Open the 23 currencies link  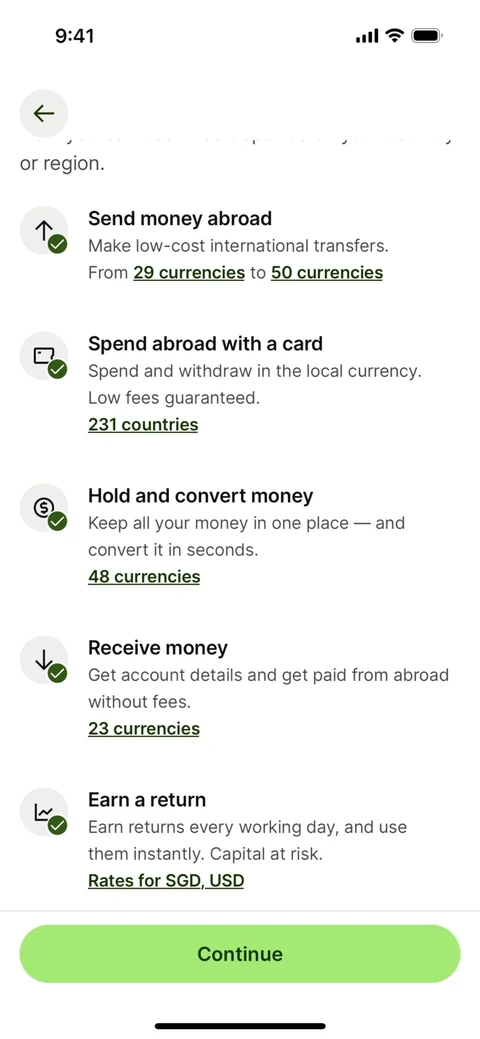pos(144,728)
